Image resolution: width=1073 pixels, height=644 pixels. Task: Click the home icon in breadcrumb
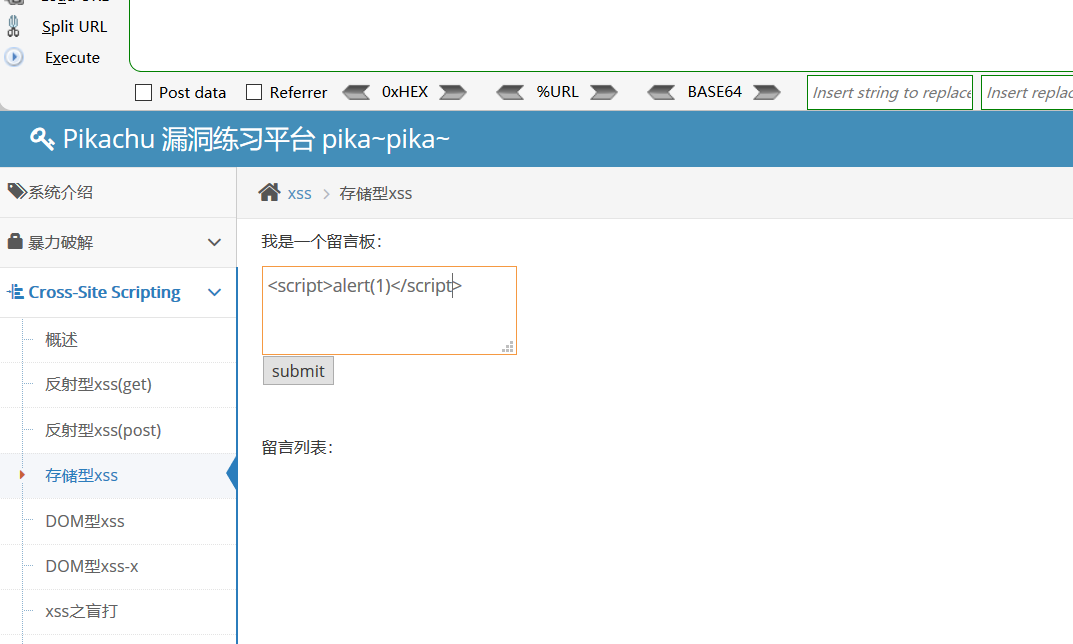270,192
